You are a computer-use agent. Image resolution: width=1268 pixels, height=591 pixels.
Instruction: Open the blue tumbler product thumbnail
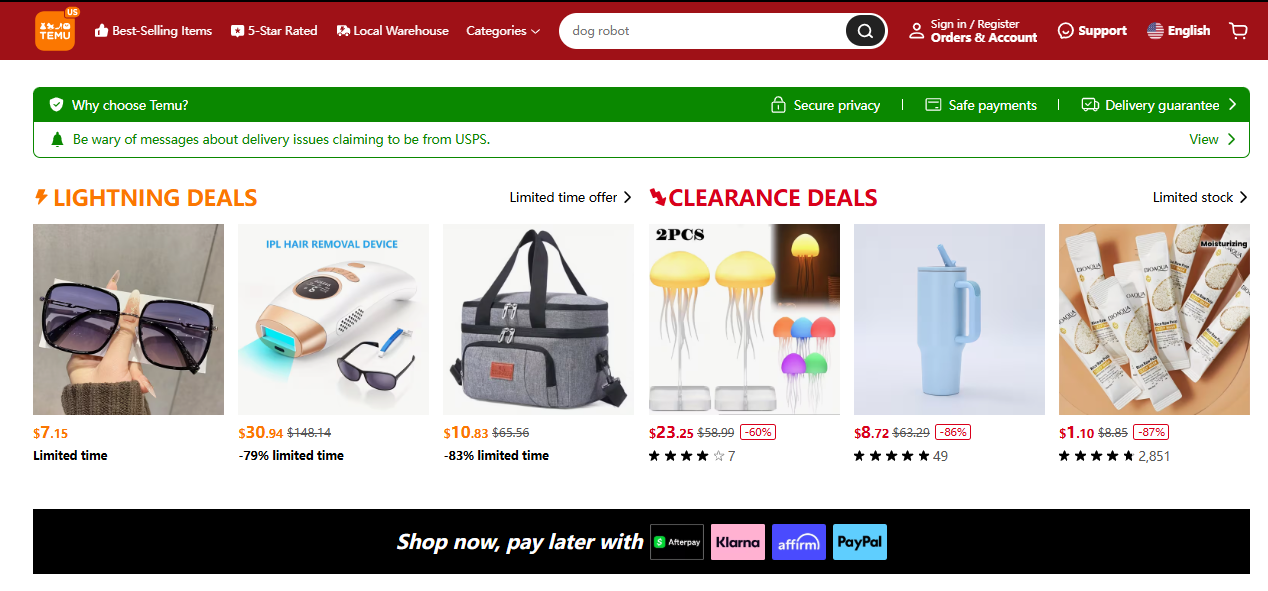949,319
